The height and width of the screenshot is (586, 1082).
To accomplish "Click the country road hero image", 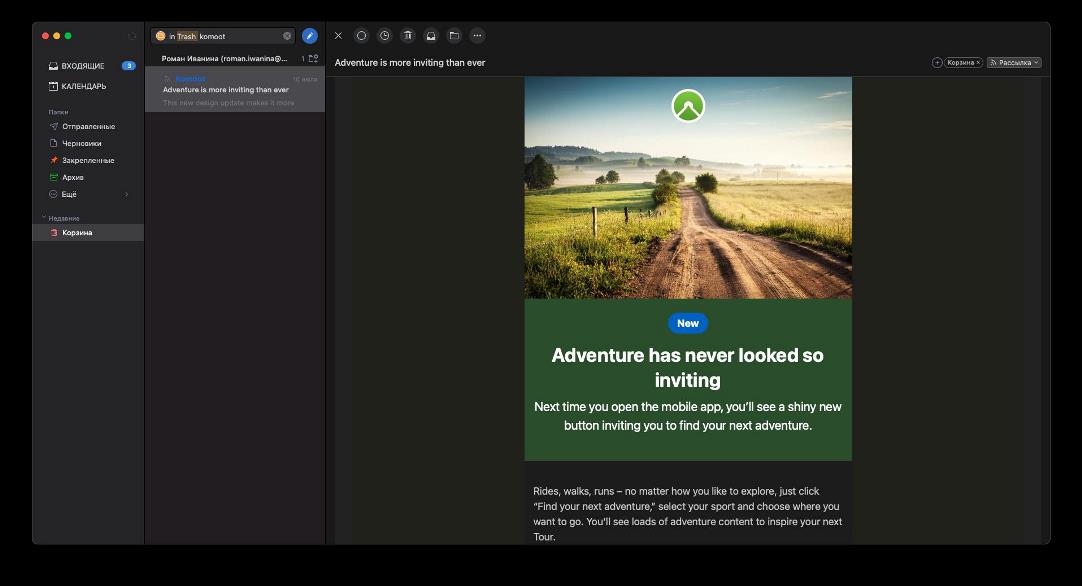I will tap(688, 188).
